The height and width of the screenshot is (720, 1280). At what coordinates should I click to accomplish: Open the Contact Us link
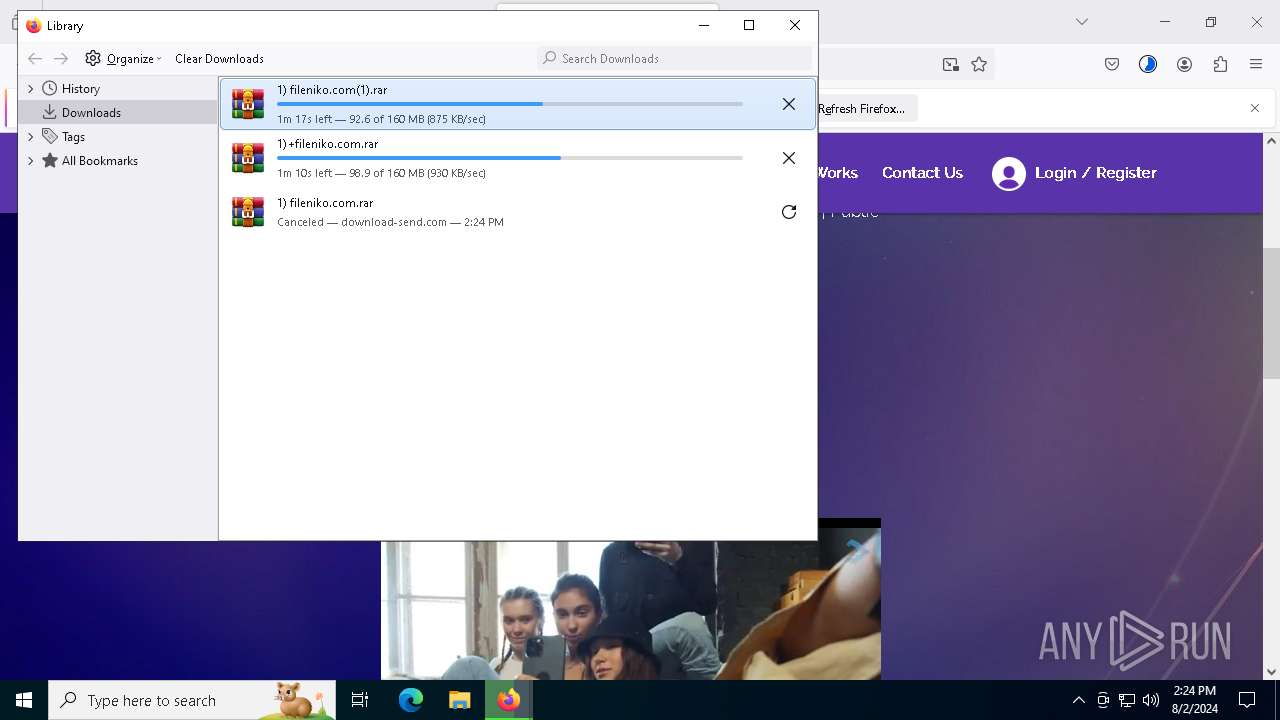[x=922, y=173]
